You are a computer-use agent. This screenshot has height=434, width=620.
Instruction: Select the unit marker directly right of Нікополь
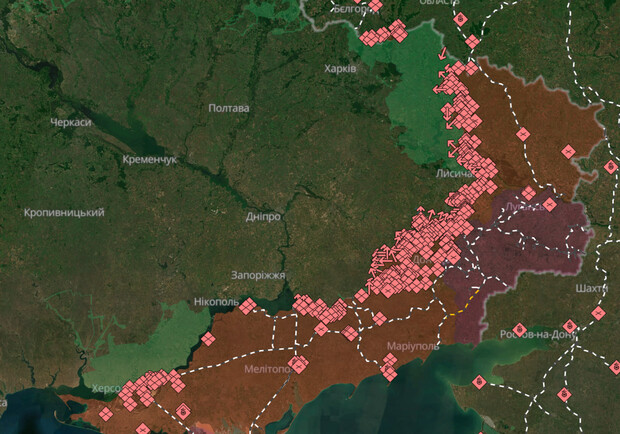246,306
